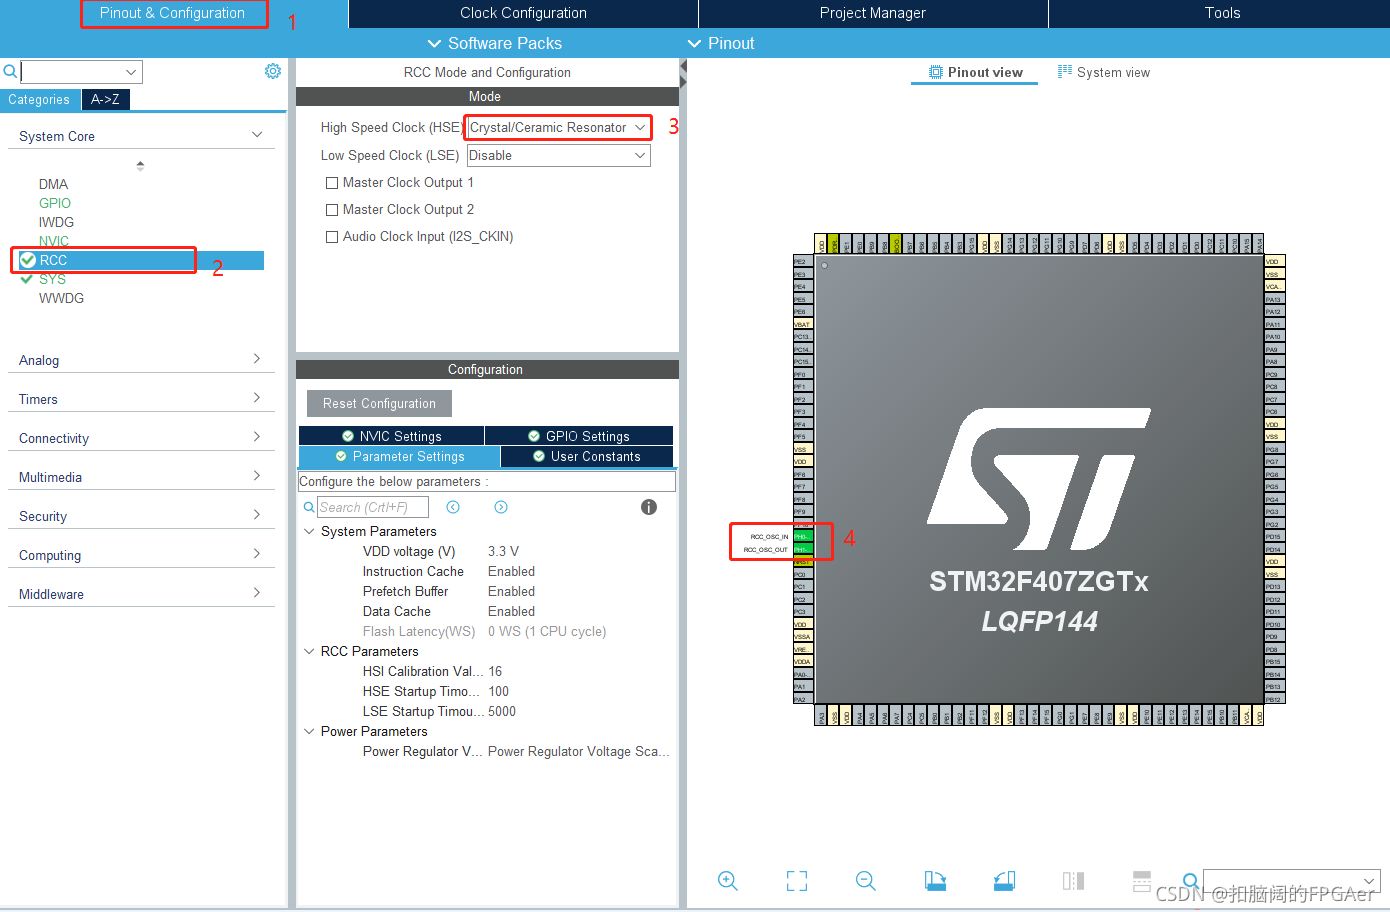Screen dimensions: 1390x912
Task: Open the pin search dropdown field
Action: pyautogui.click(x=1291, y=881)
